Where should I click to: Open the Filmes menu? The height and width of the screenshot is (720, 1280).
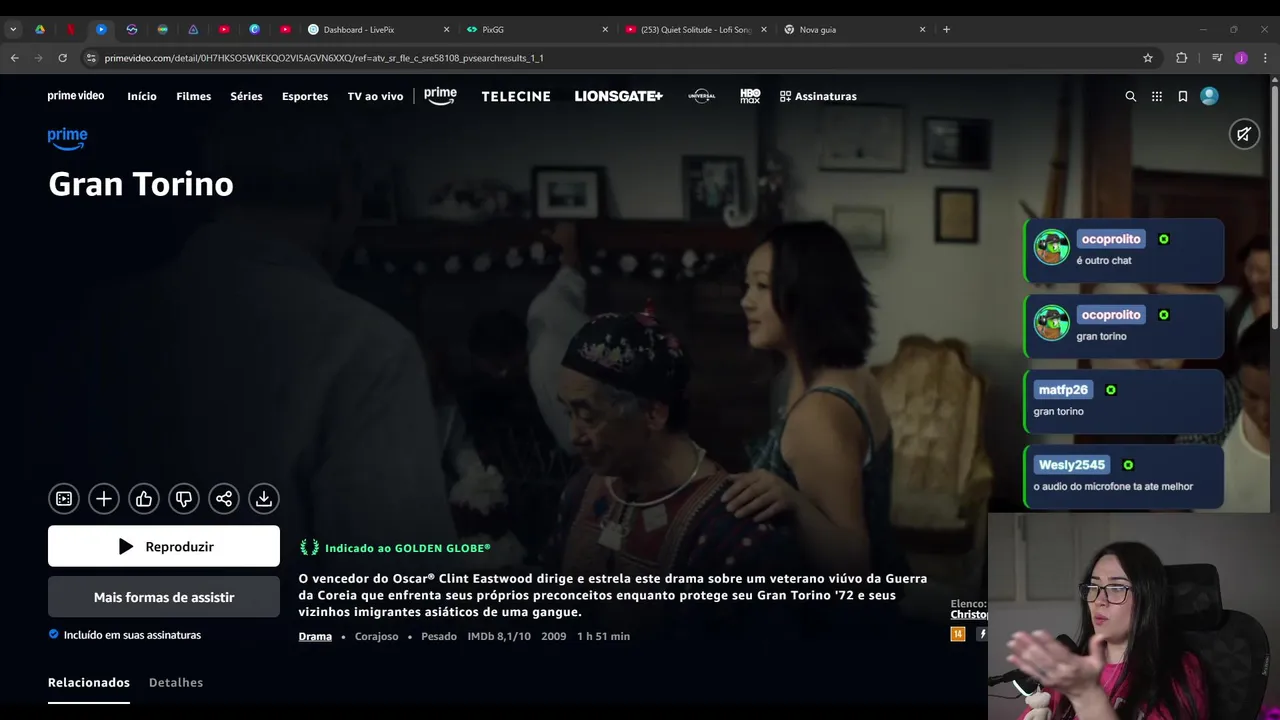click(193, 96)
